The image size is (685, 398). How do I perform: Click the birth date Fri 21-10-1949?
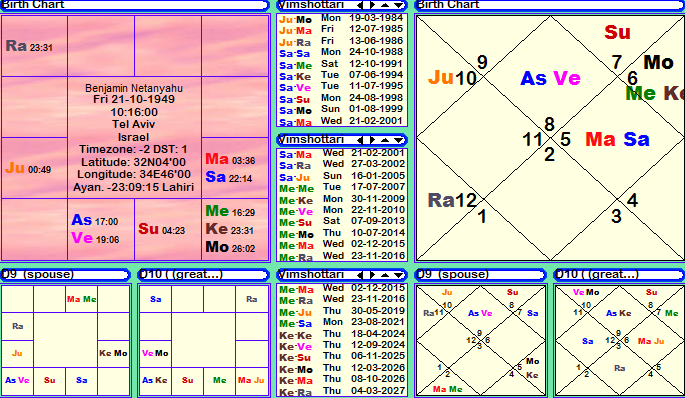point(134,100)
